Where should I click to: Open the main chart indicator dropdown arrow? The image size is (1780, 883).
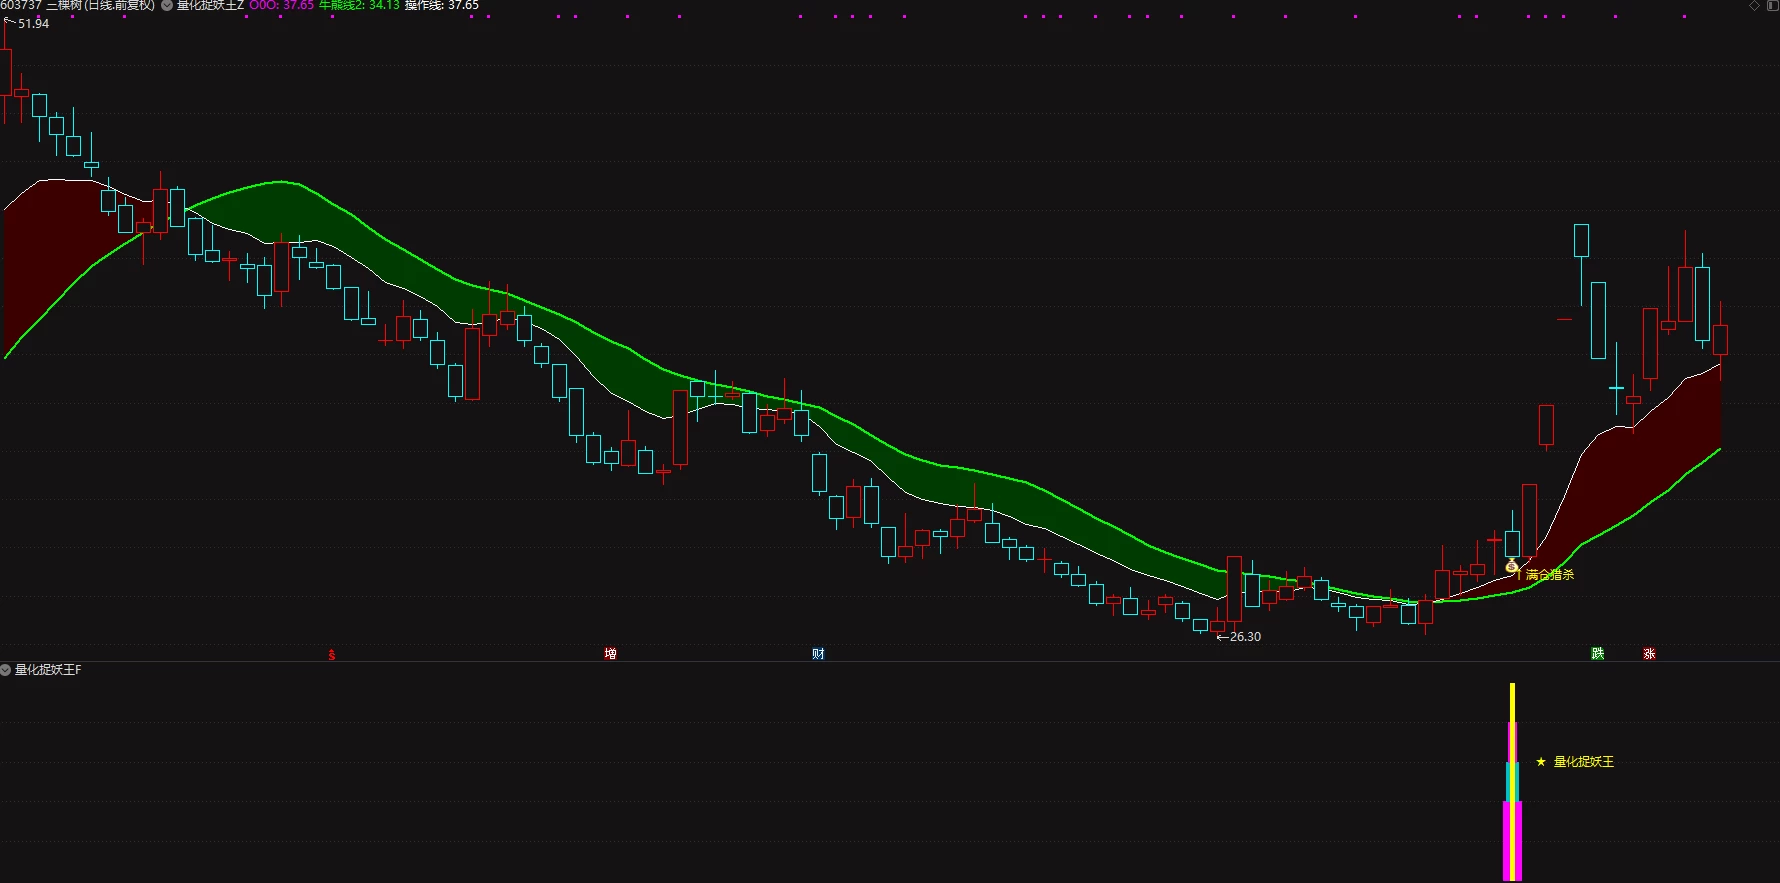click(x=167, y=5)
